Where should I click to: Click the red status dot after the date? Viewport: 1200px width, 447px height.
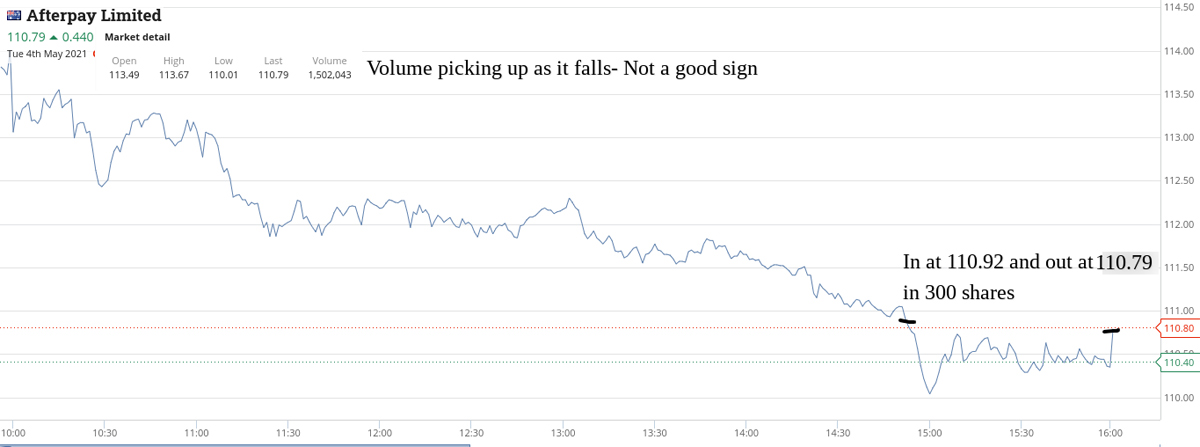pyautogui.click(x=94, y=54)
